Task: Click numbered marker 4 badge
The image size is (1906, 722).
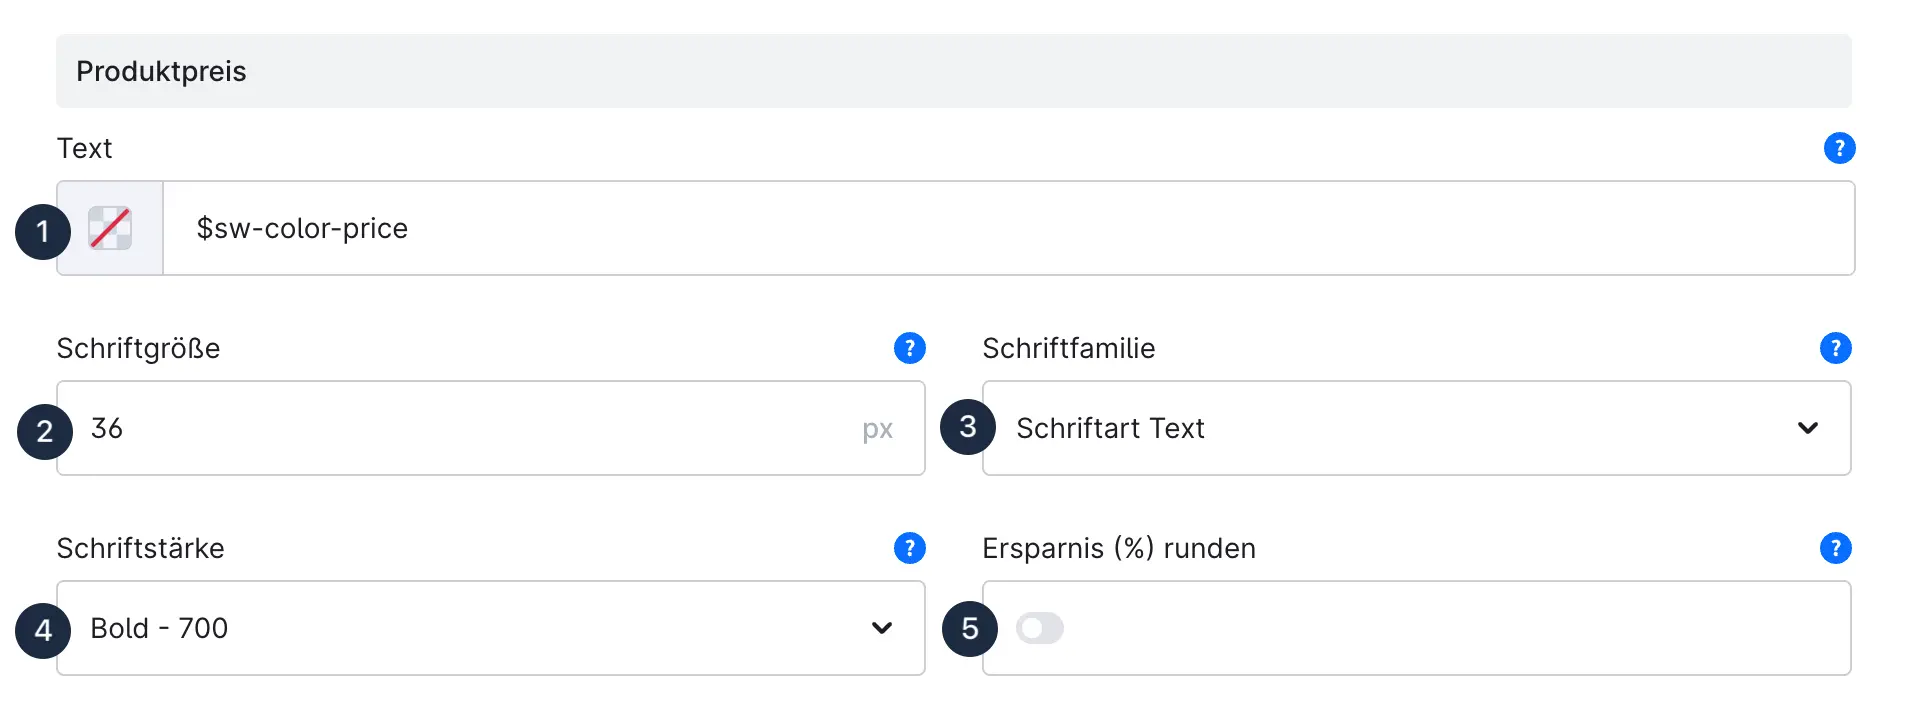Action: [43, 630]
